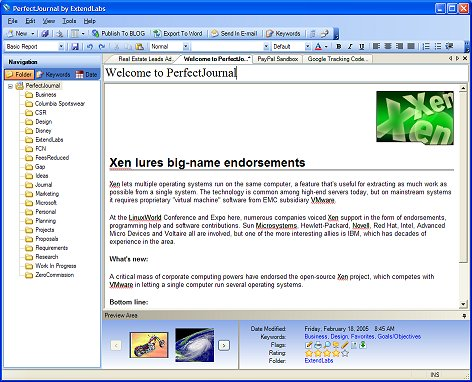Click the document scrollbar up arrow
The image size is (472, 382).
tap(463, 88)
